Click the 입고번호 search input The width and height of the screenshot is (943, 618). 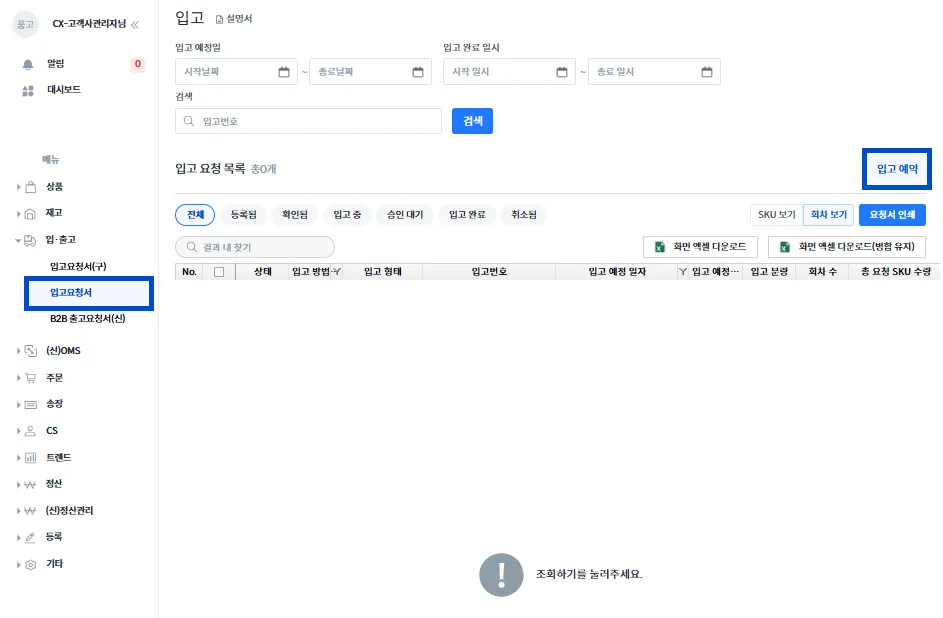tap(309, 121)
